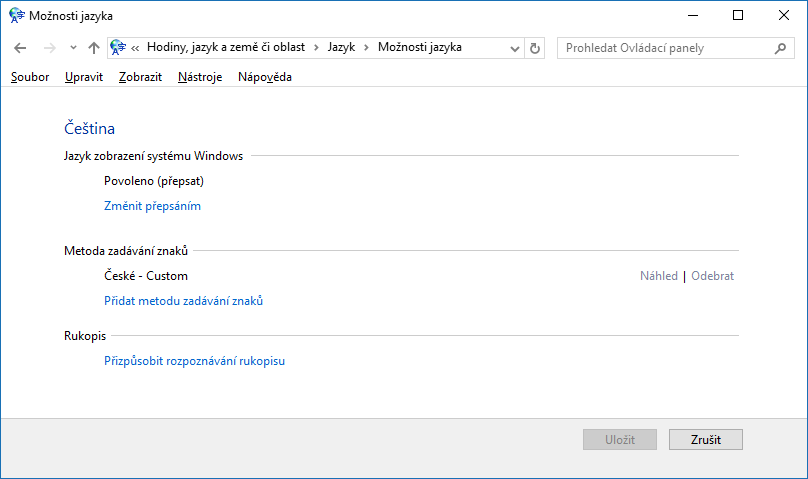Open the Soubor menu

coord(30,77)
